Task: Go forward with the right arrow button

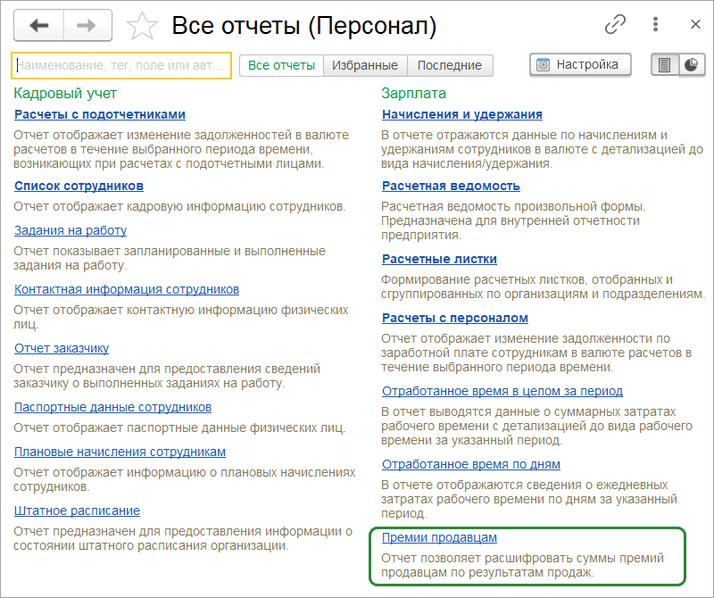Action: [87, 26]
